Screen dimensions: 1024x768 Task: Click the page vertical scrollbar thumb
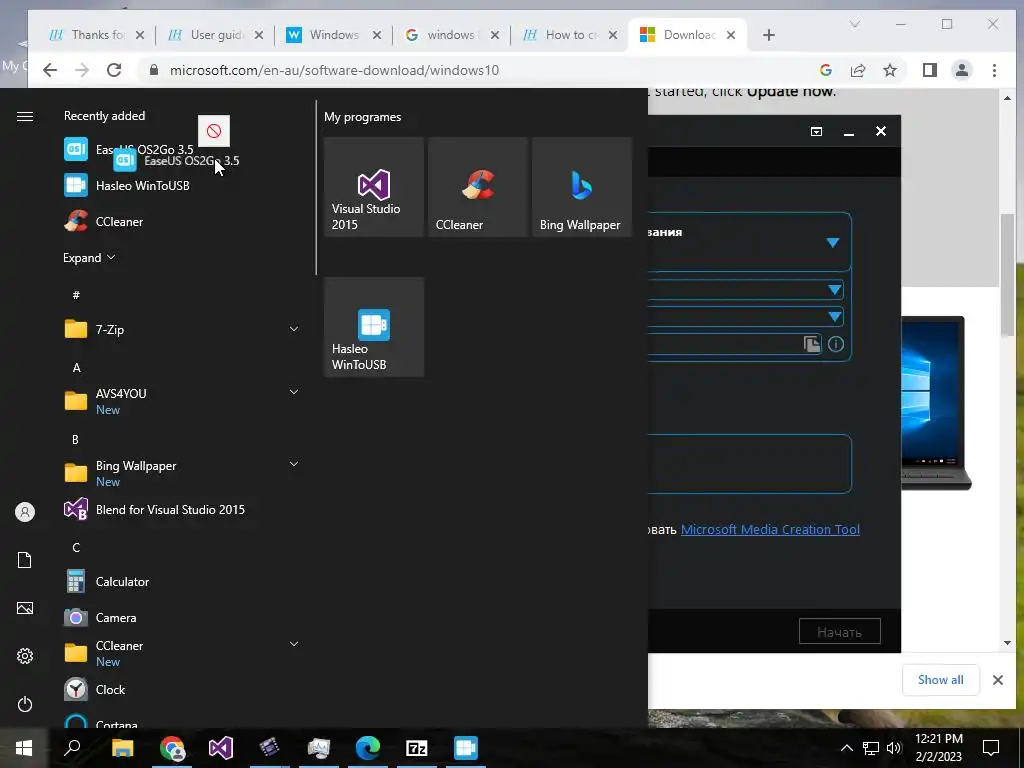1006,274
